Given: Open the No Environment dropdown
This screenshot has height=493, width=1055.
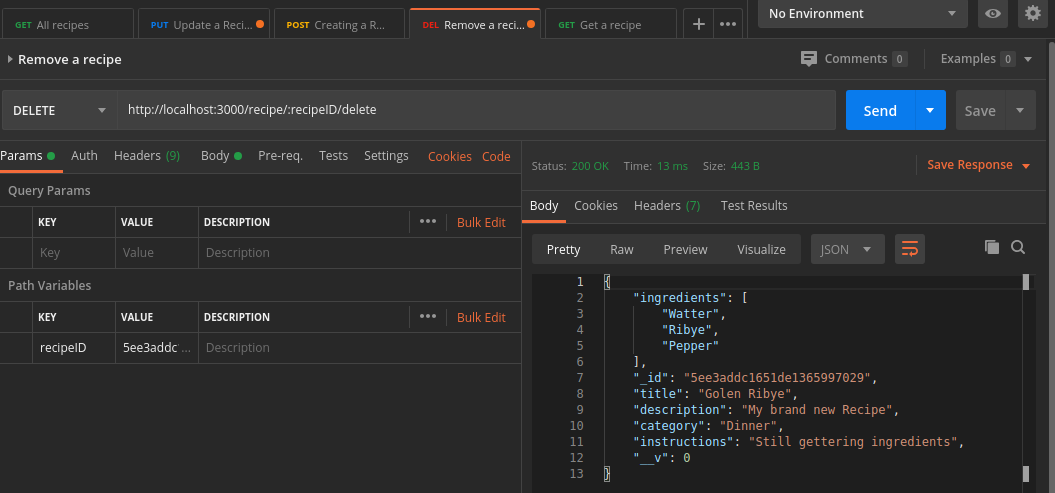Looking at the screenshot, I should (x=863, y=13).
